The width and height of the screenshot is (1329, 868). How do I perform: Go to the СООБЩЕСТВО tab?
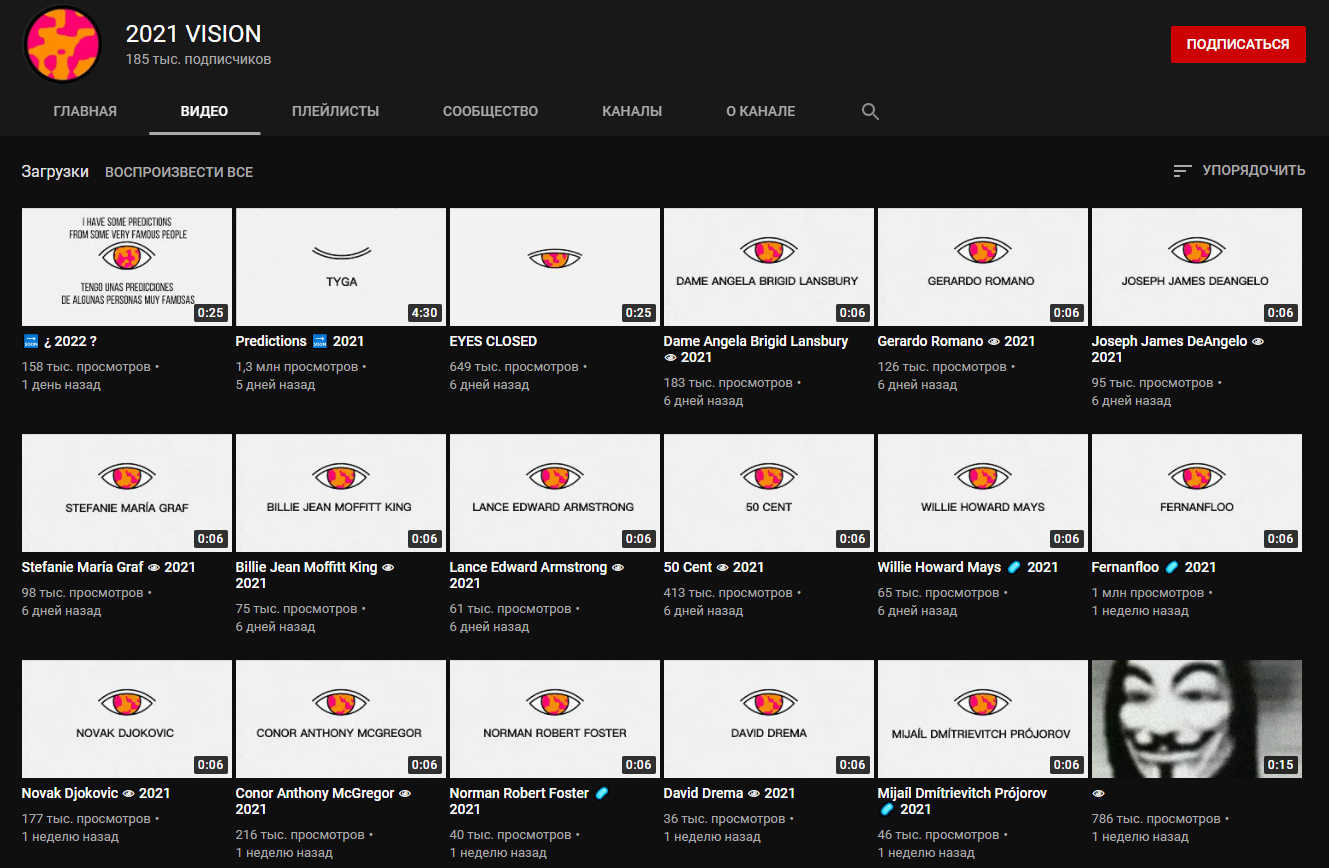coord(491,111)
